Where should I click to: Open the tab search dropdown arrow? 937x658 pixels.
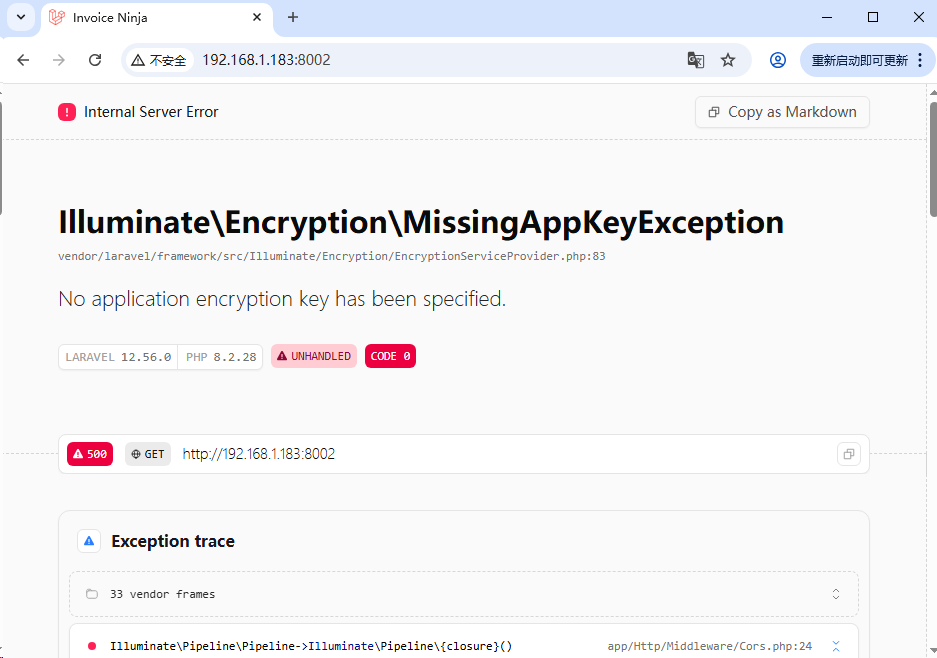tap(20, 17)
